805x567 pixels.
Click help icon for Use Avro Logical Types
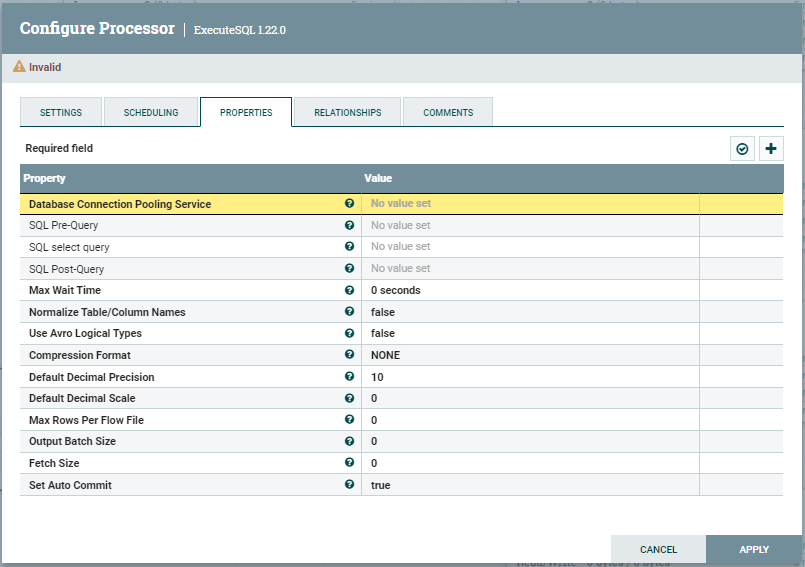pos(350,333)
